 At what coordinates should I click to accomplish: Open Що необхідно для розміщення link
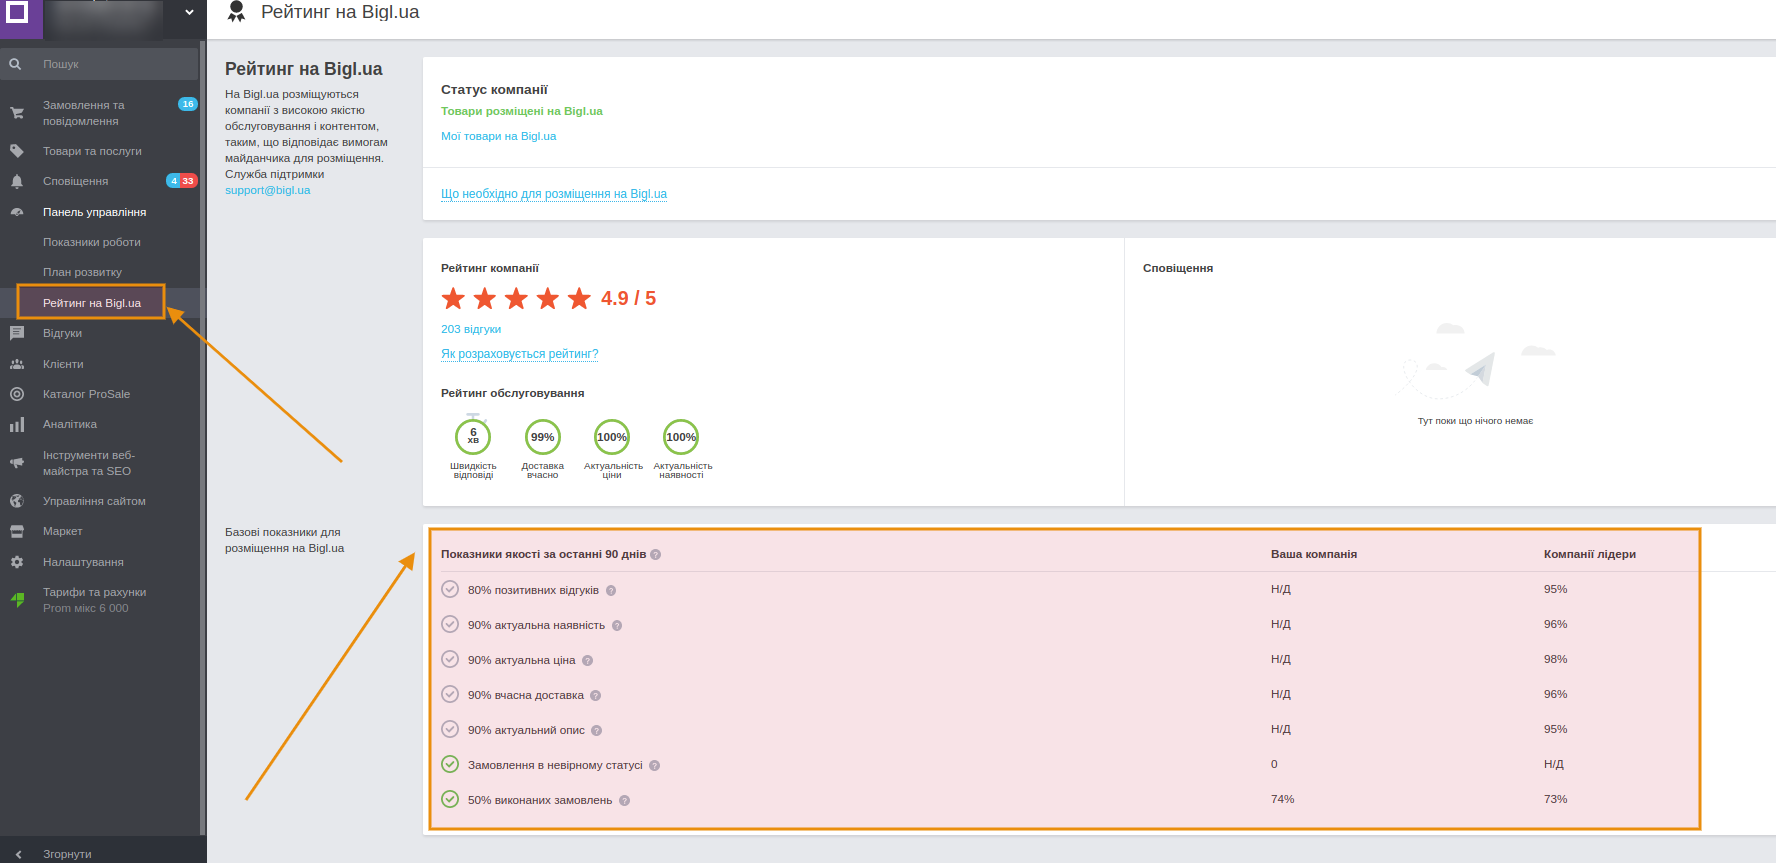pos(554,194)
